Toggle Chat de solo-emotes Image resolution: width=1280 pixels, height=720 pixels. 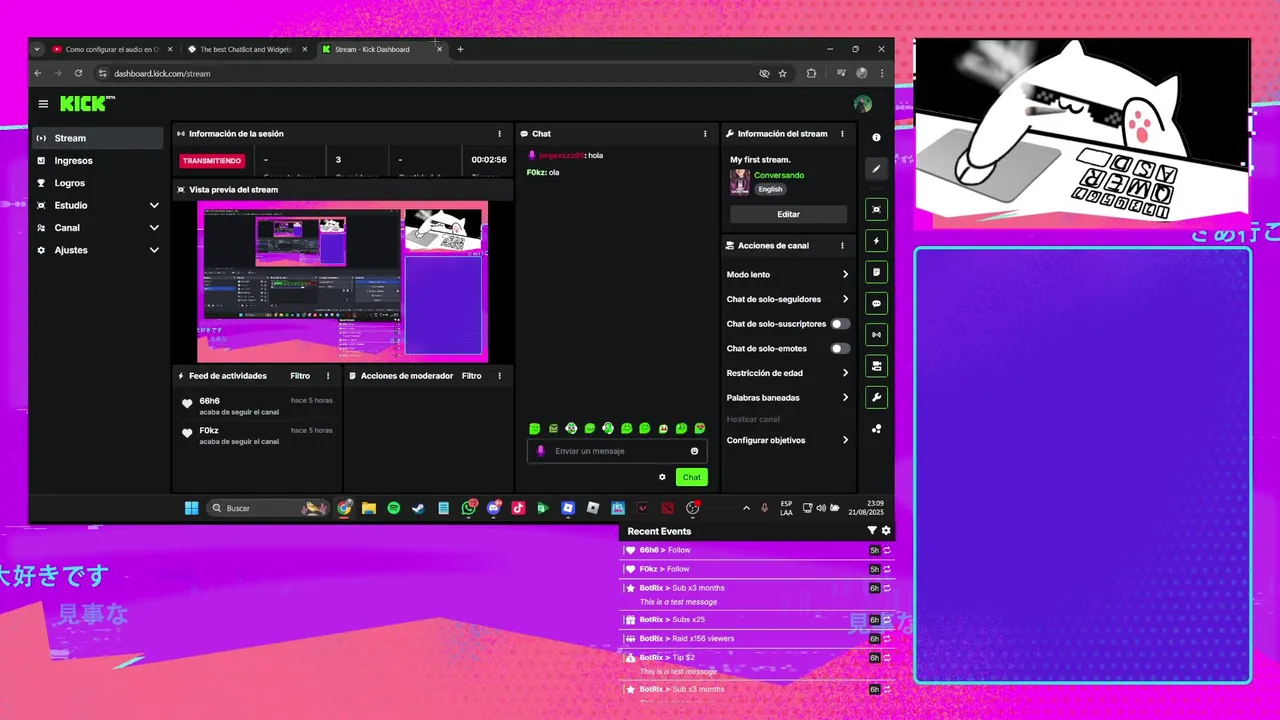(840, 349)
